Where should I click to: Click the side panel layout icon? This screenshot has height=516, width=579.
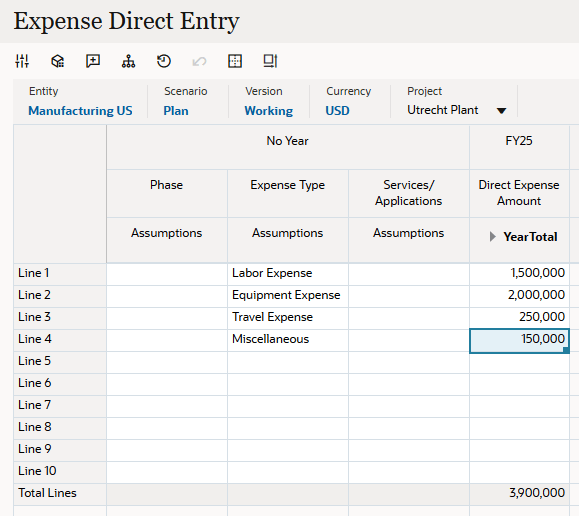270,61
